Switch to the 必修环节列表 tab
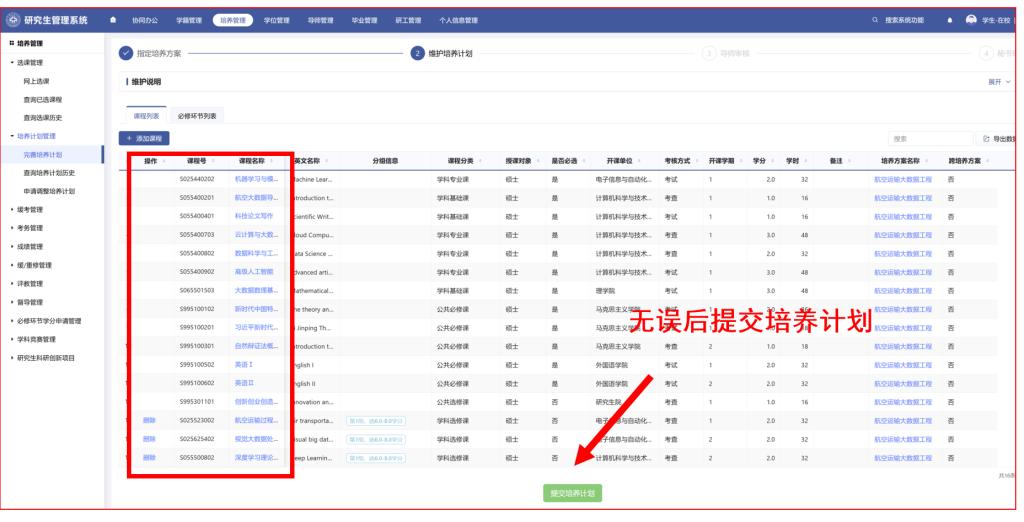Viewport: 1024px width, 522px height. click(x=197, y=116)
